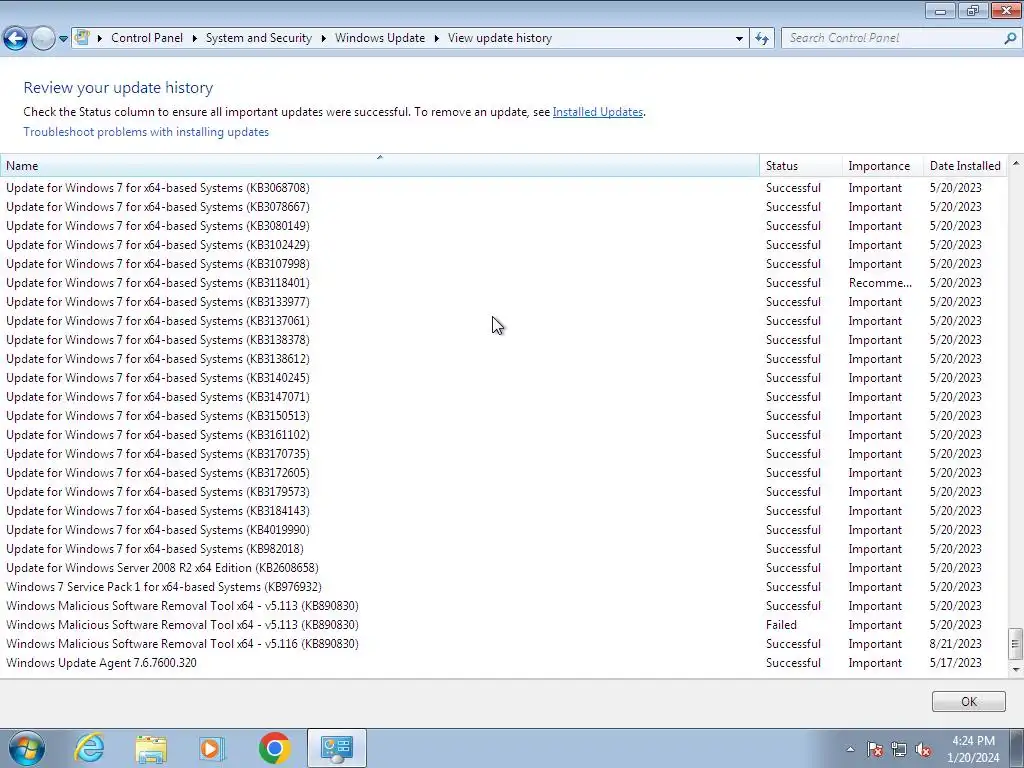This screenshot has width=1024, height=768.
Task: Select update KB3068708 row
Action: (x=504, y=187)
